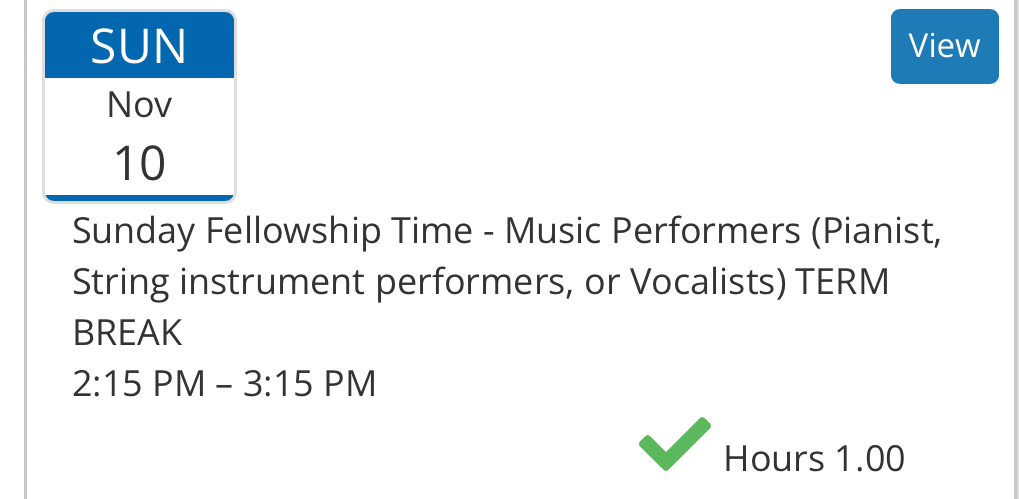The image size is (1019, 499).
Task: Click the Hours label beside the checkmark
Action: pyautogui.click(x=774, y=459)
